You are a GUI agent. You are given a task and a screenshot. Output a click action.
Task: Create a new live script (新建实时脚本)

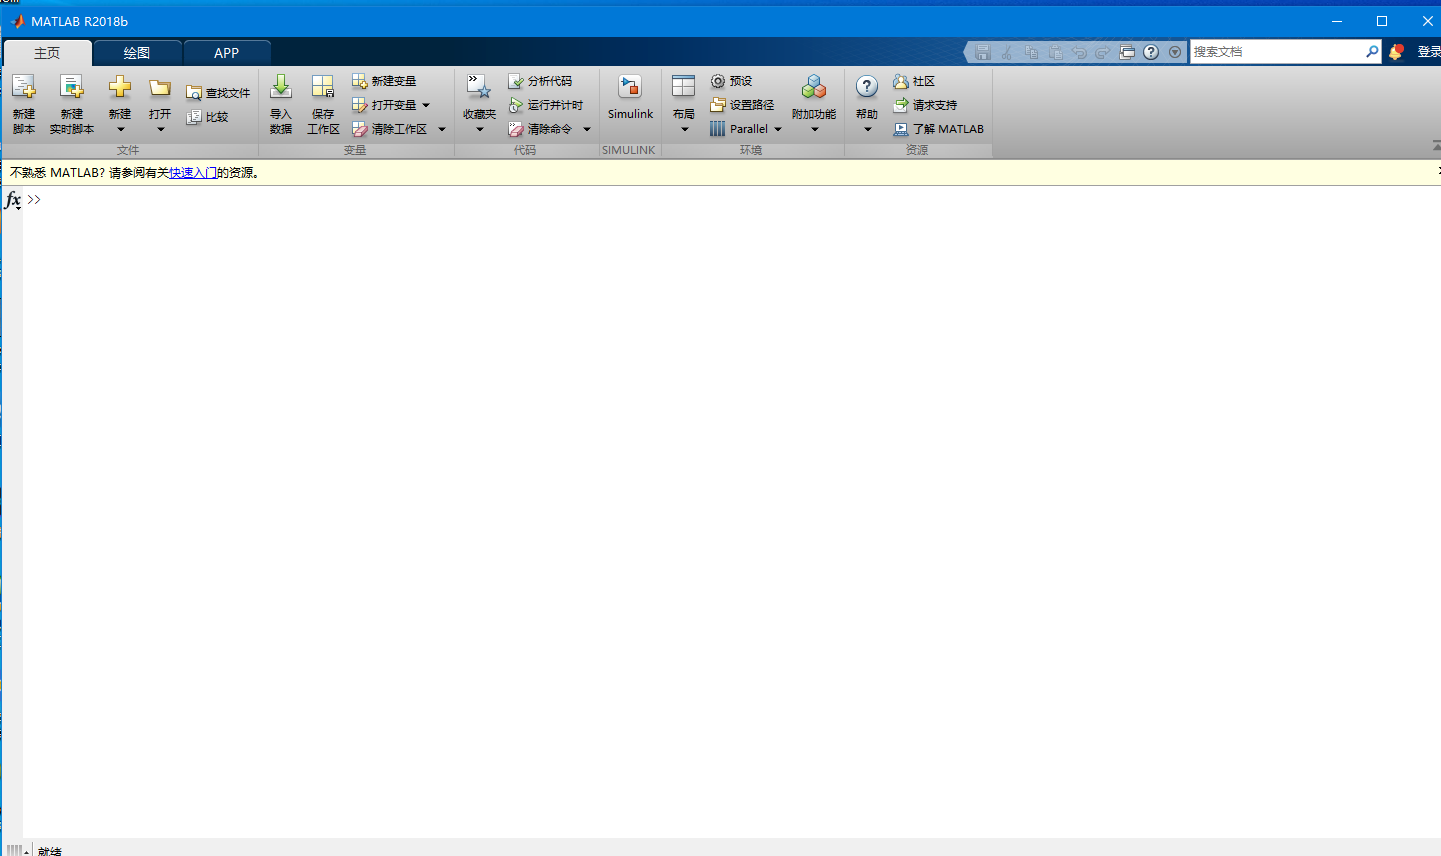pyautogui.click(x=72, y=103)
